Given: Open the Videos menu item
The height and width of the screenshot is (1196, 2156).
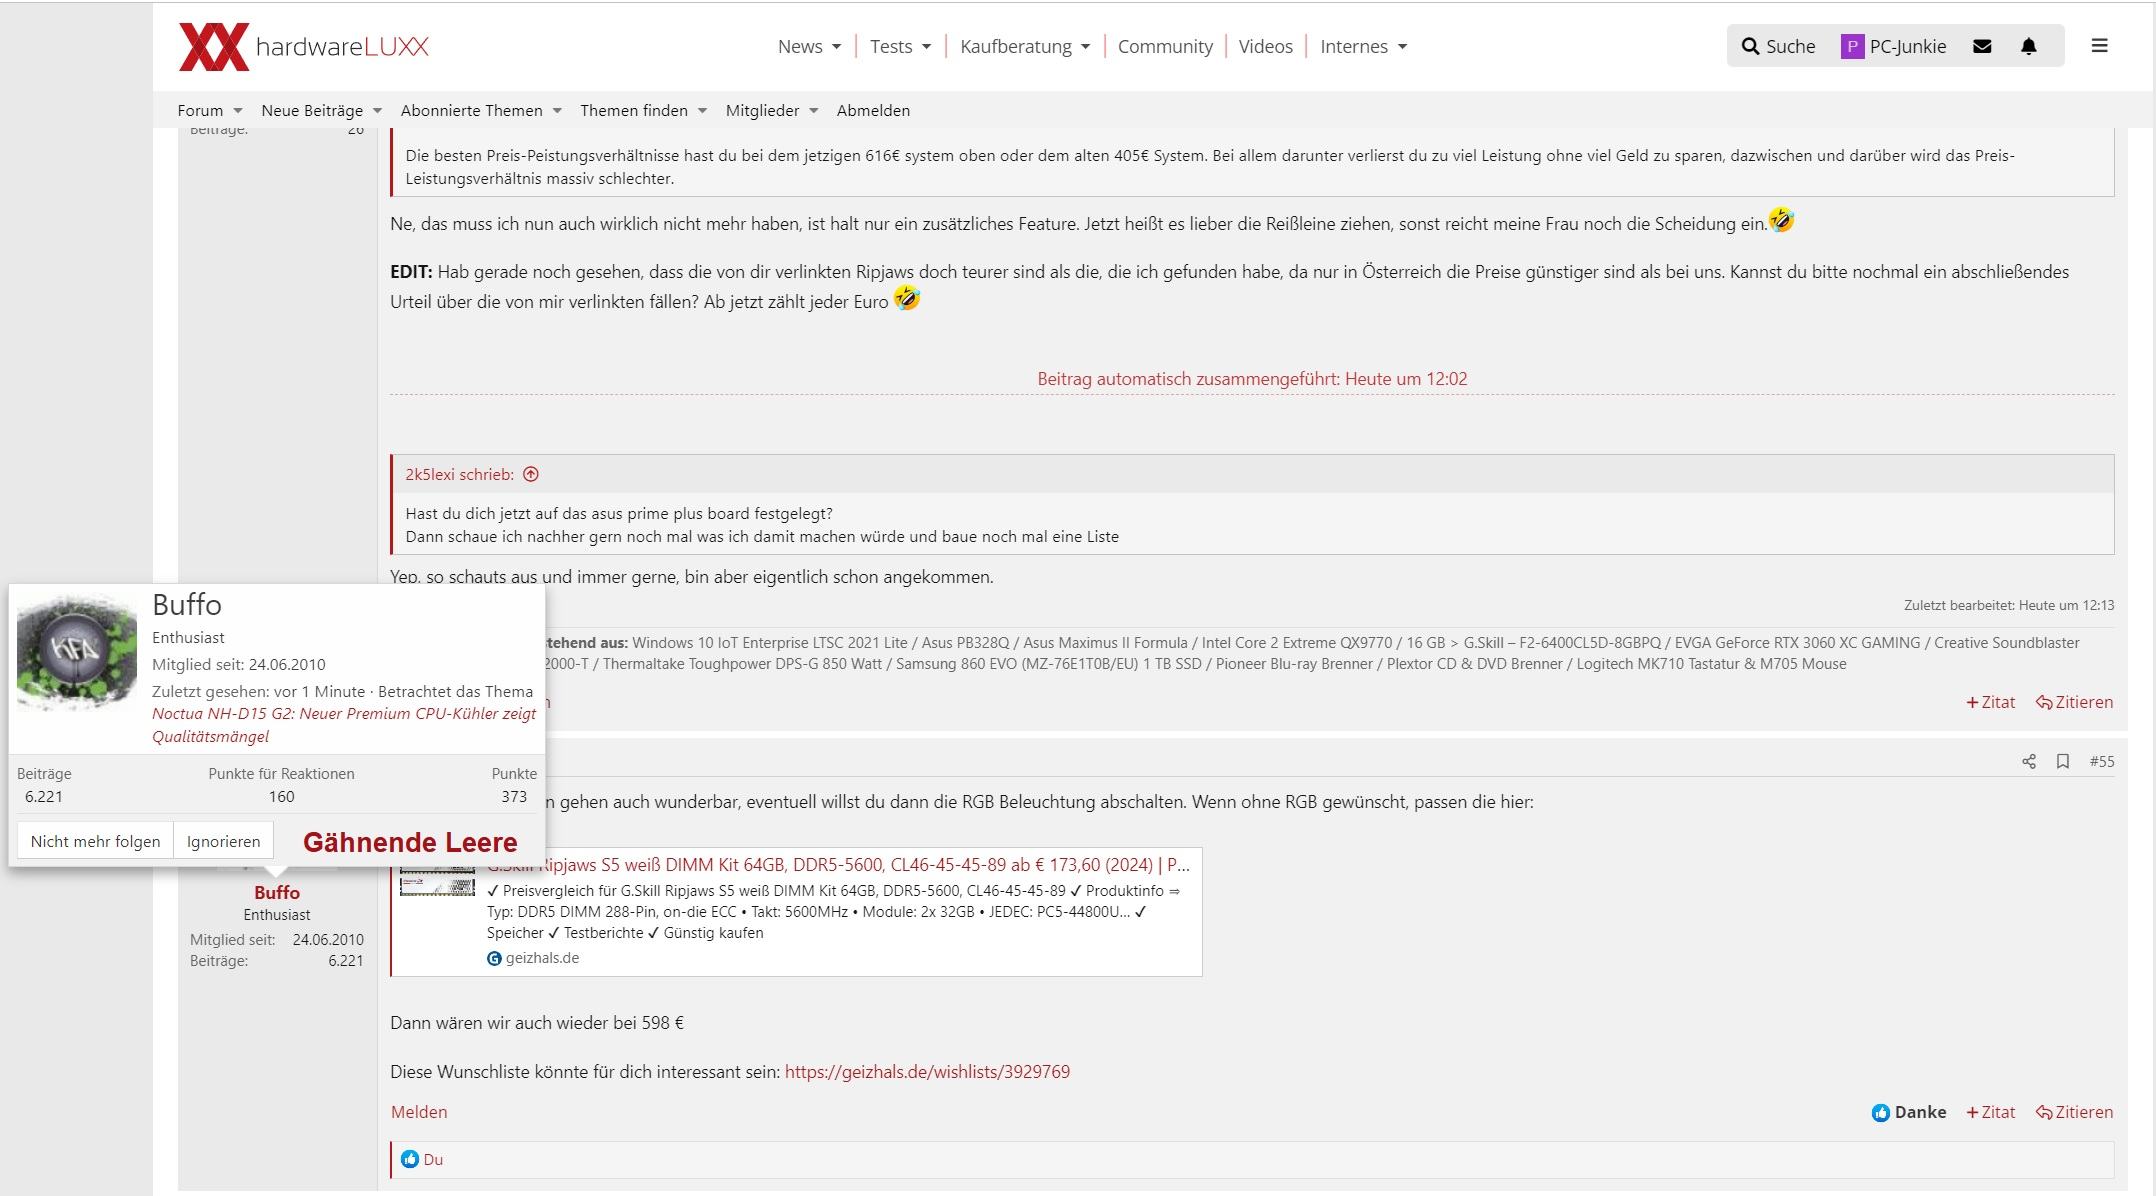Looking at the screenshot, I should pyautogui.click(x=1265, y=46).
